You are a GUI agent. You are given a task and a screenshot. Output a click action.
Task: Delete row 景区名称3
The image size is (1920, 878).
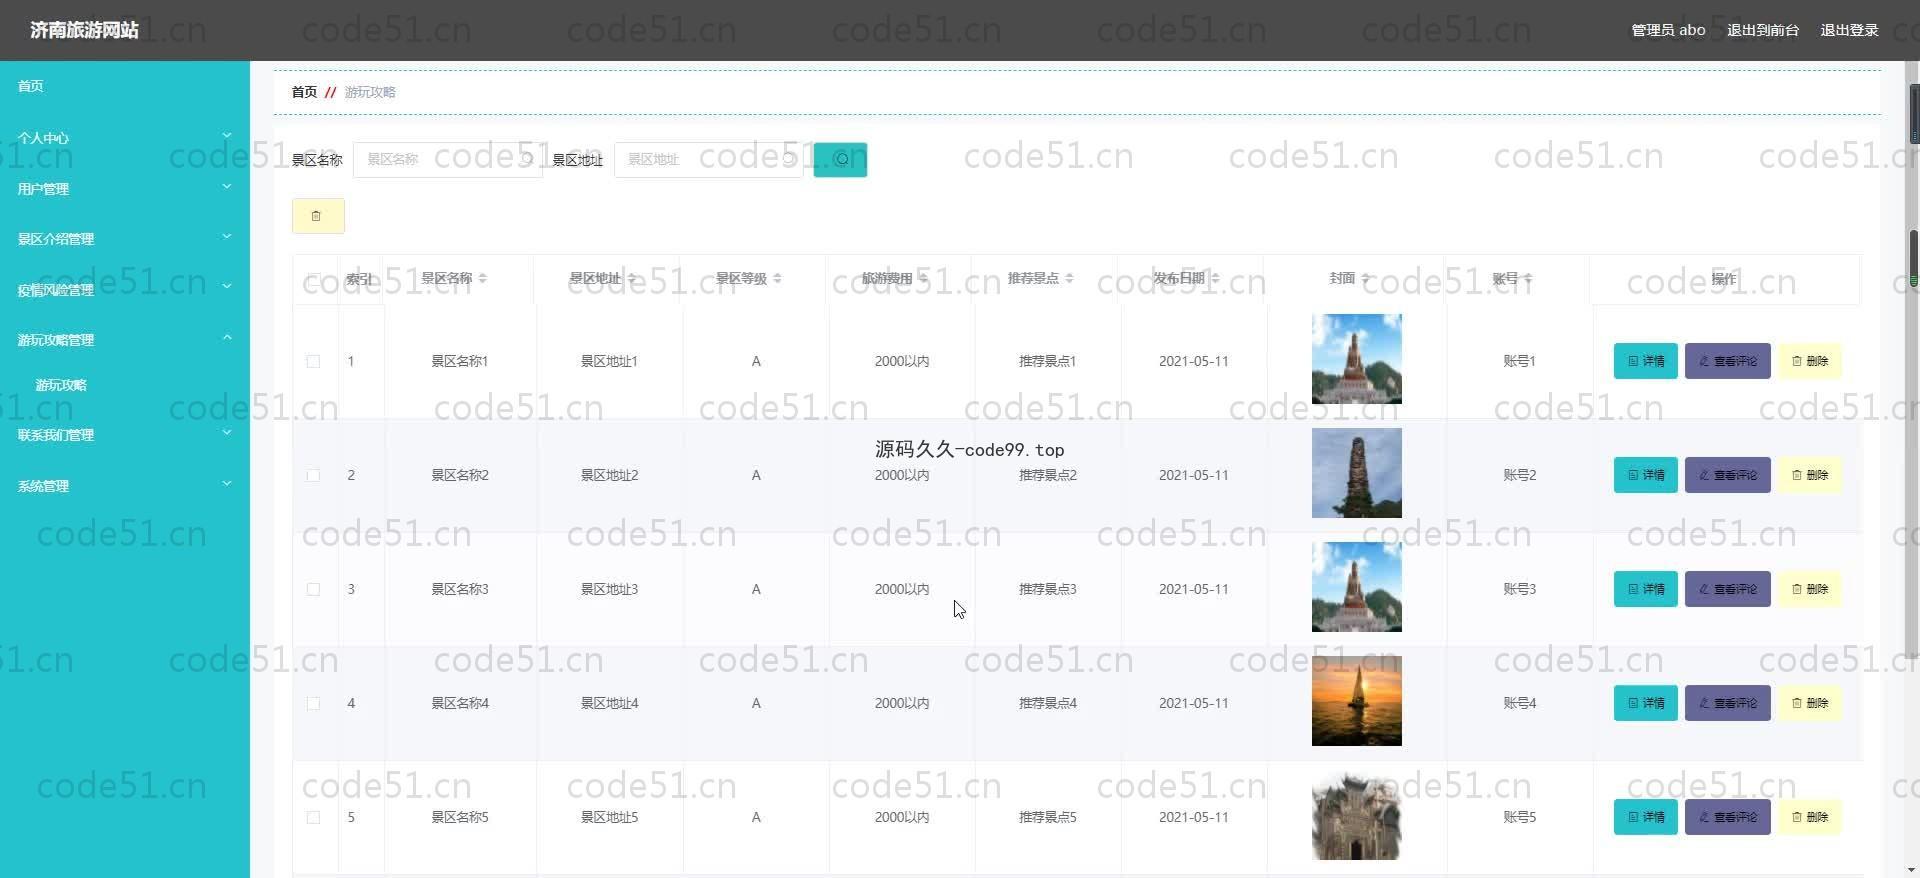coord(1809,589)
